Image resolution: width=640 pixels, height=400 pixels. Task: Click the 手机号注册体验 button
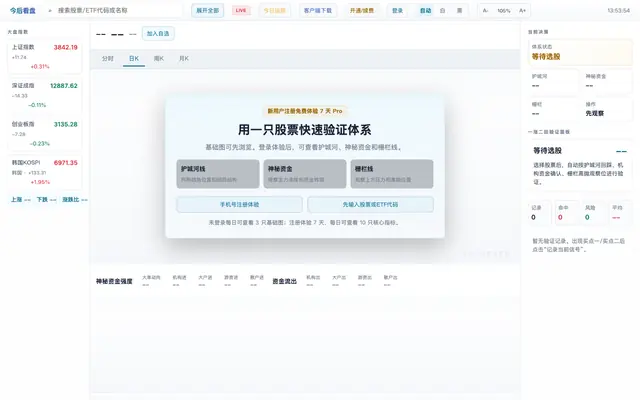pos(240,204)
